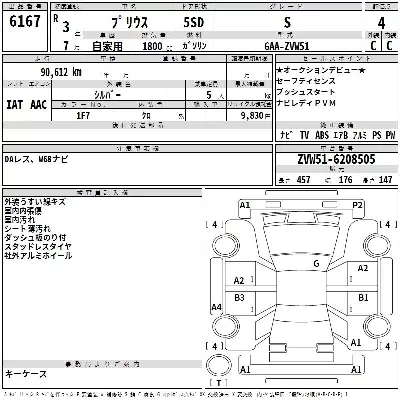400x400 pixels.
Task: Select the B1 damage mark on diagram
Action: pyautogui.click(x=363, y=297)
